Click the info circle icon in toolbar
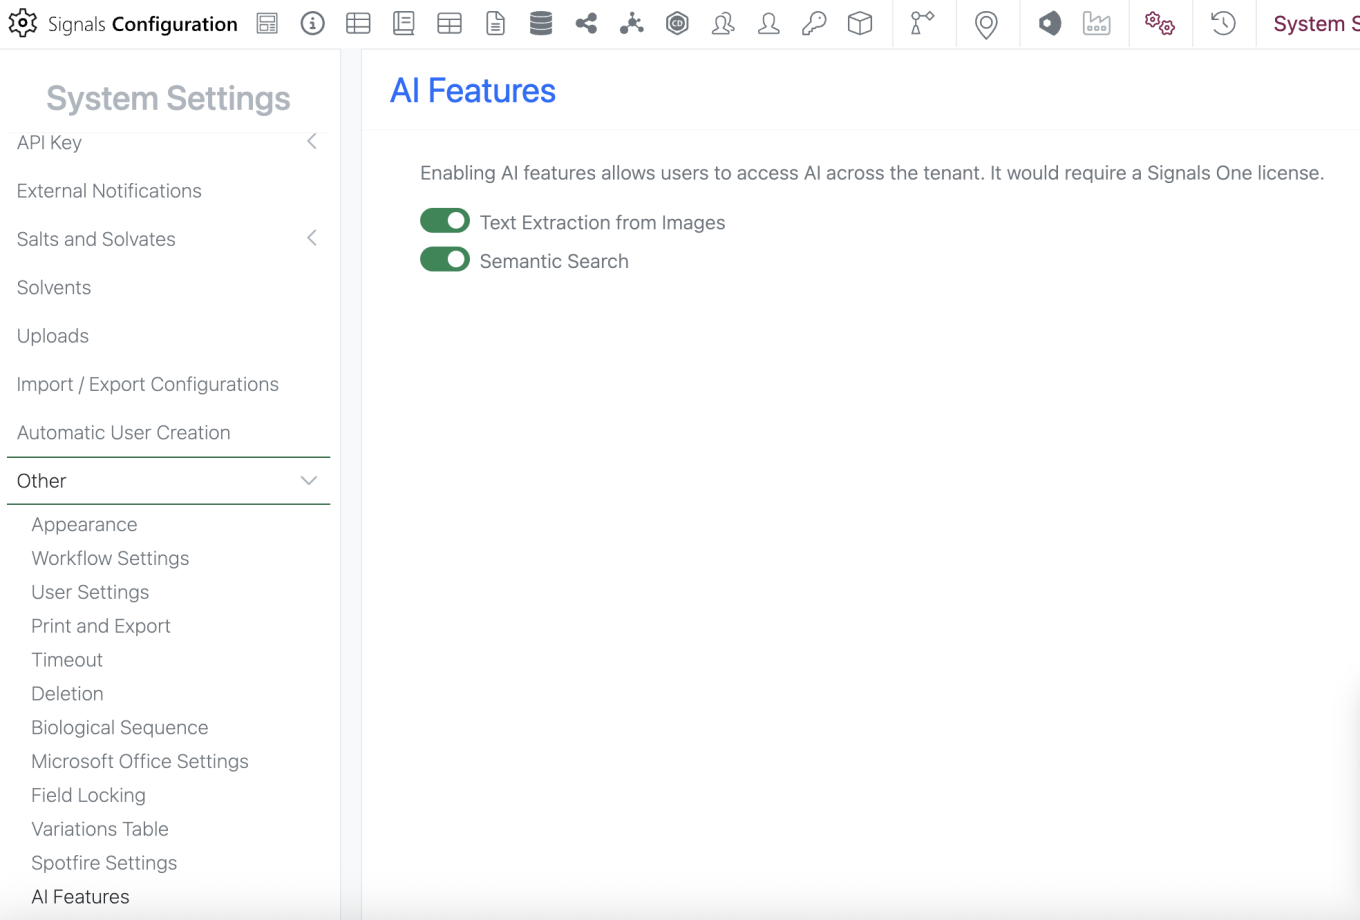Screen dimensions: 1360x920 point(313,23)
